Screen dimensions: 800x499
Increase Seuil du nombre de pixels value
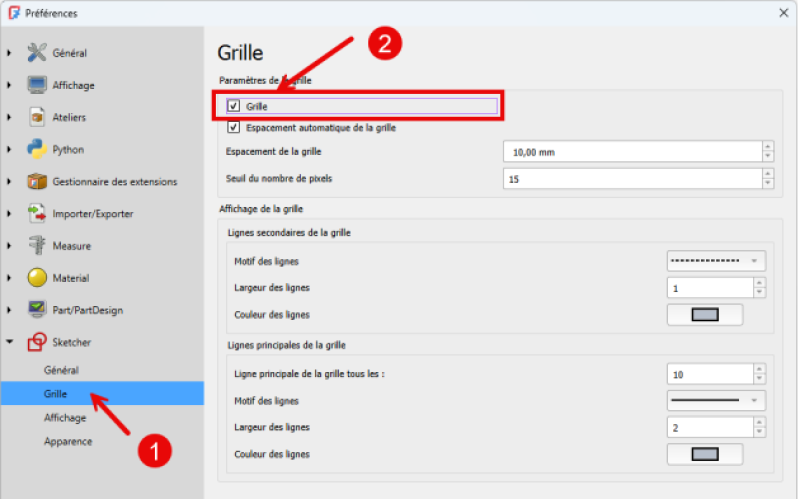(768, 174)
